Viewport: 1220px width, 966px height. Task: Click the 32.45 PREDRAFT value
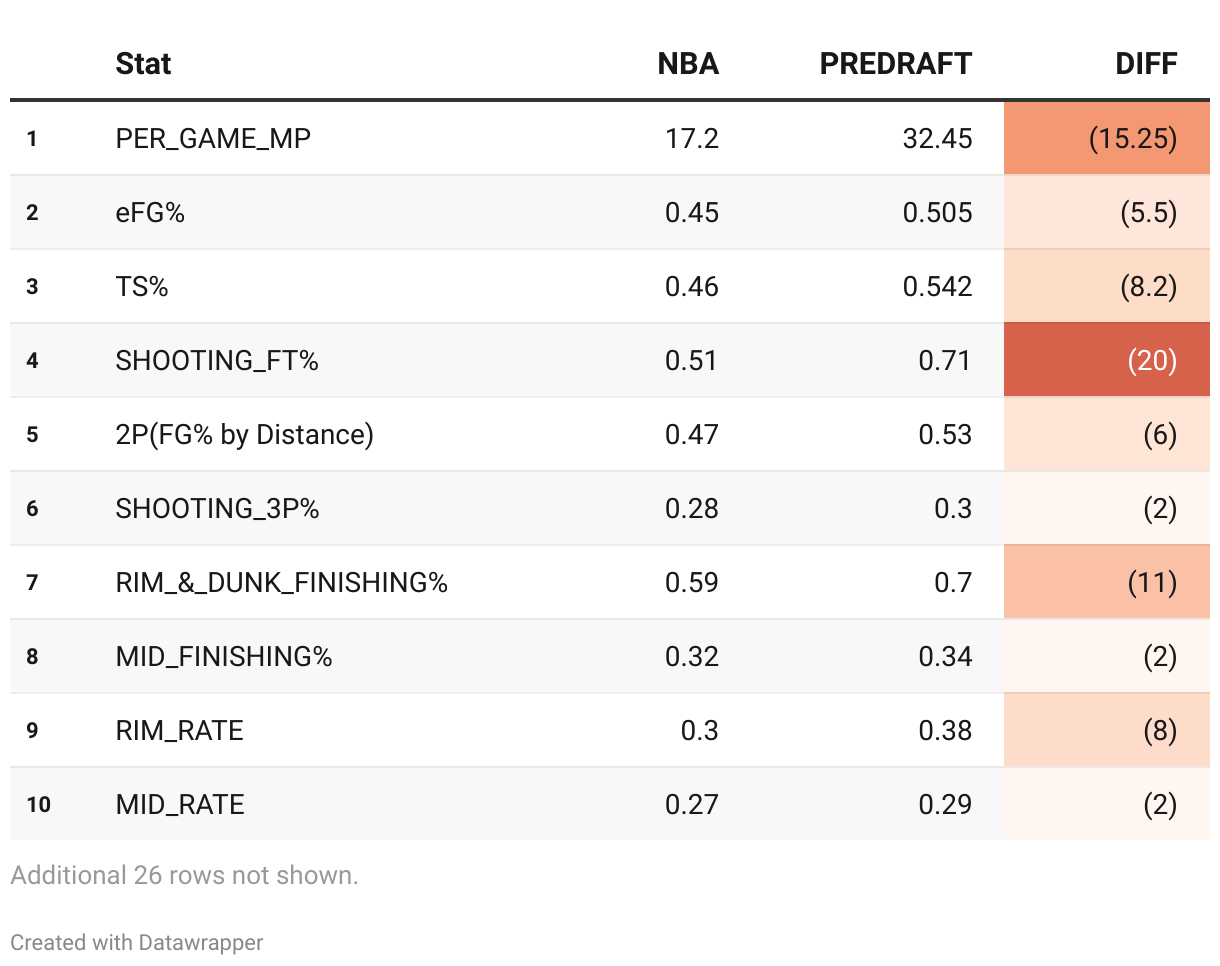[x=937, y=138]
